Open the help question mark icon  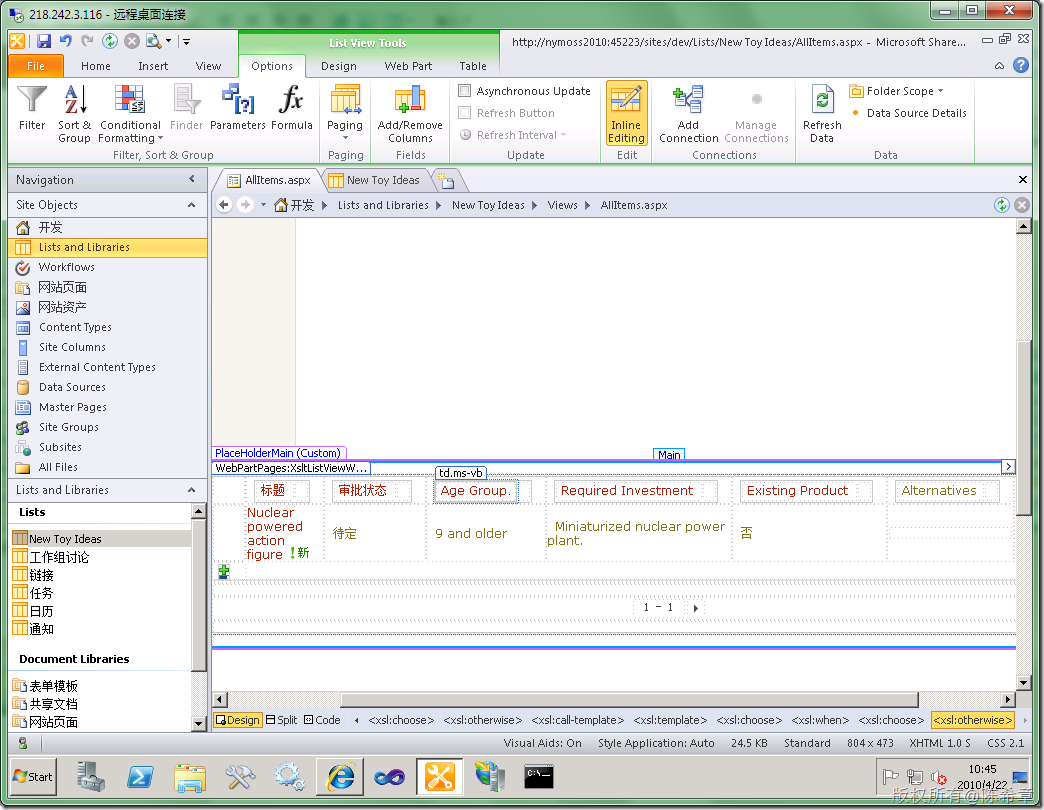1021,65
